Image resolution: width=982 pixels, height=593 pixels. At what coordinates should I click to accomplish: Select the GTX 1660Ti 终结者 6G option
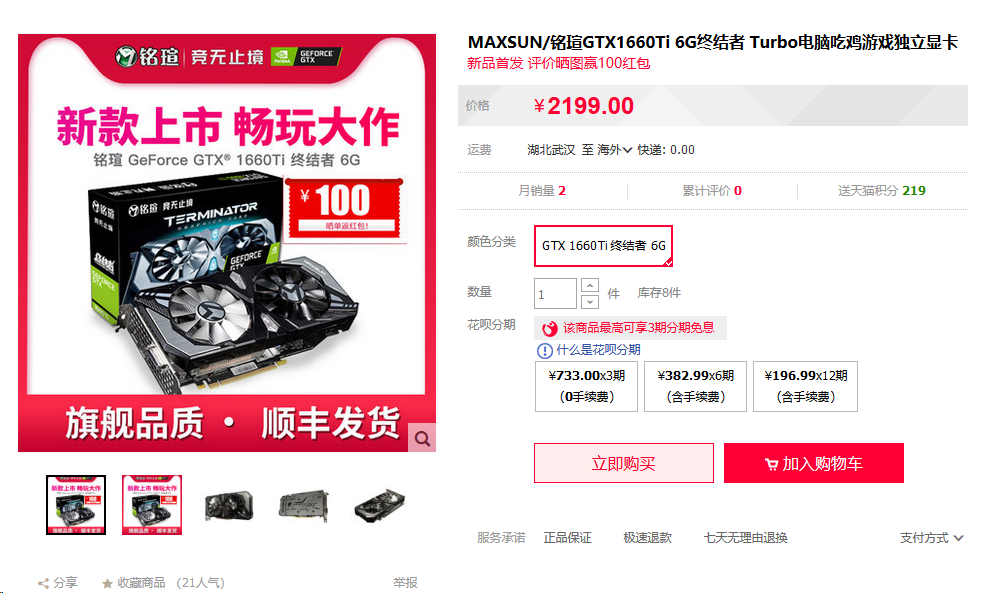tap(603, 245)
